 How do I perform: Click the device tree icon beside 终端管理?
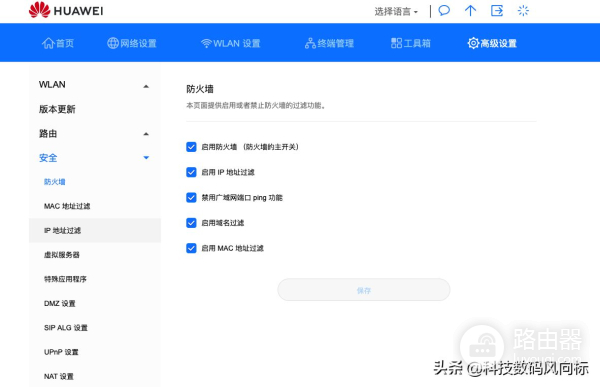[x=310, y=43]
